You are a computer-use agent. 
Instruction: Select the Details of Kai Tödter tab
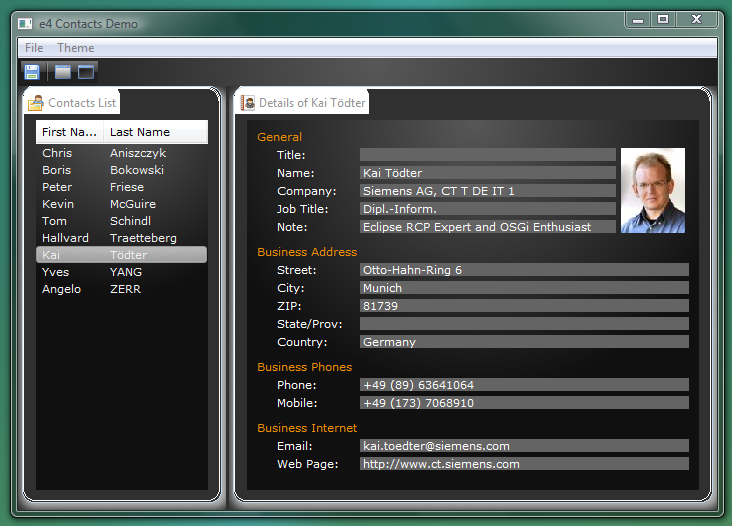311,103
